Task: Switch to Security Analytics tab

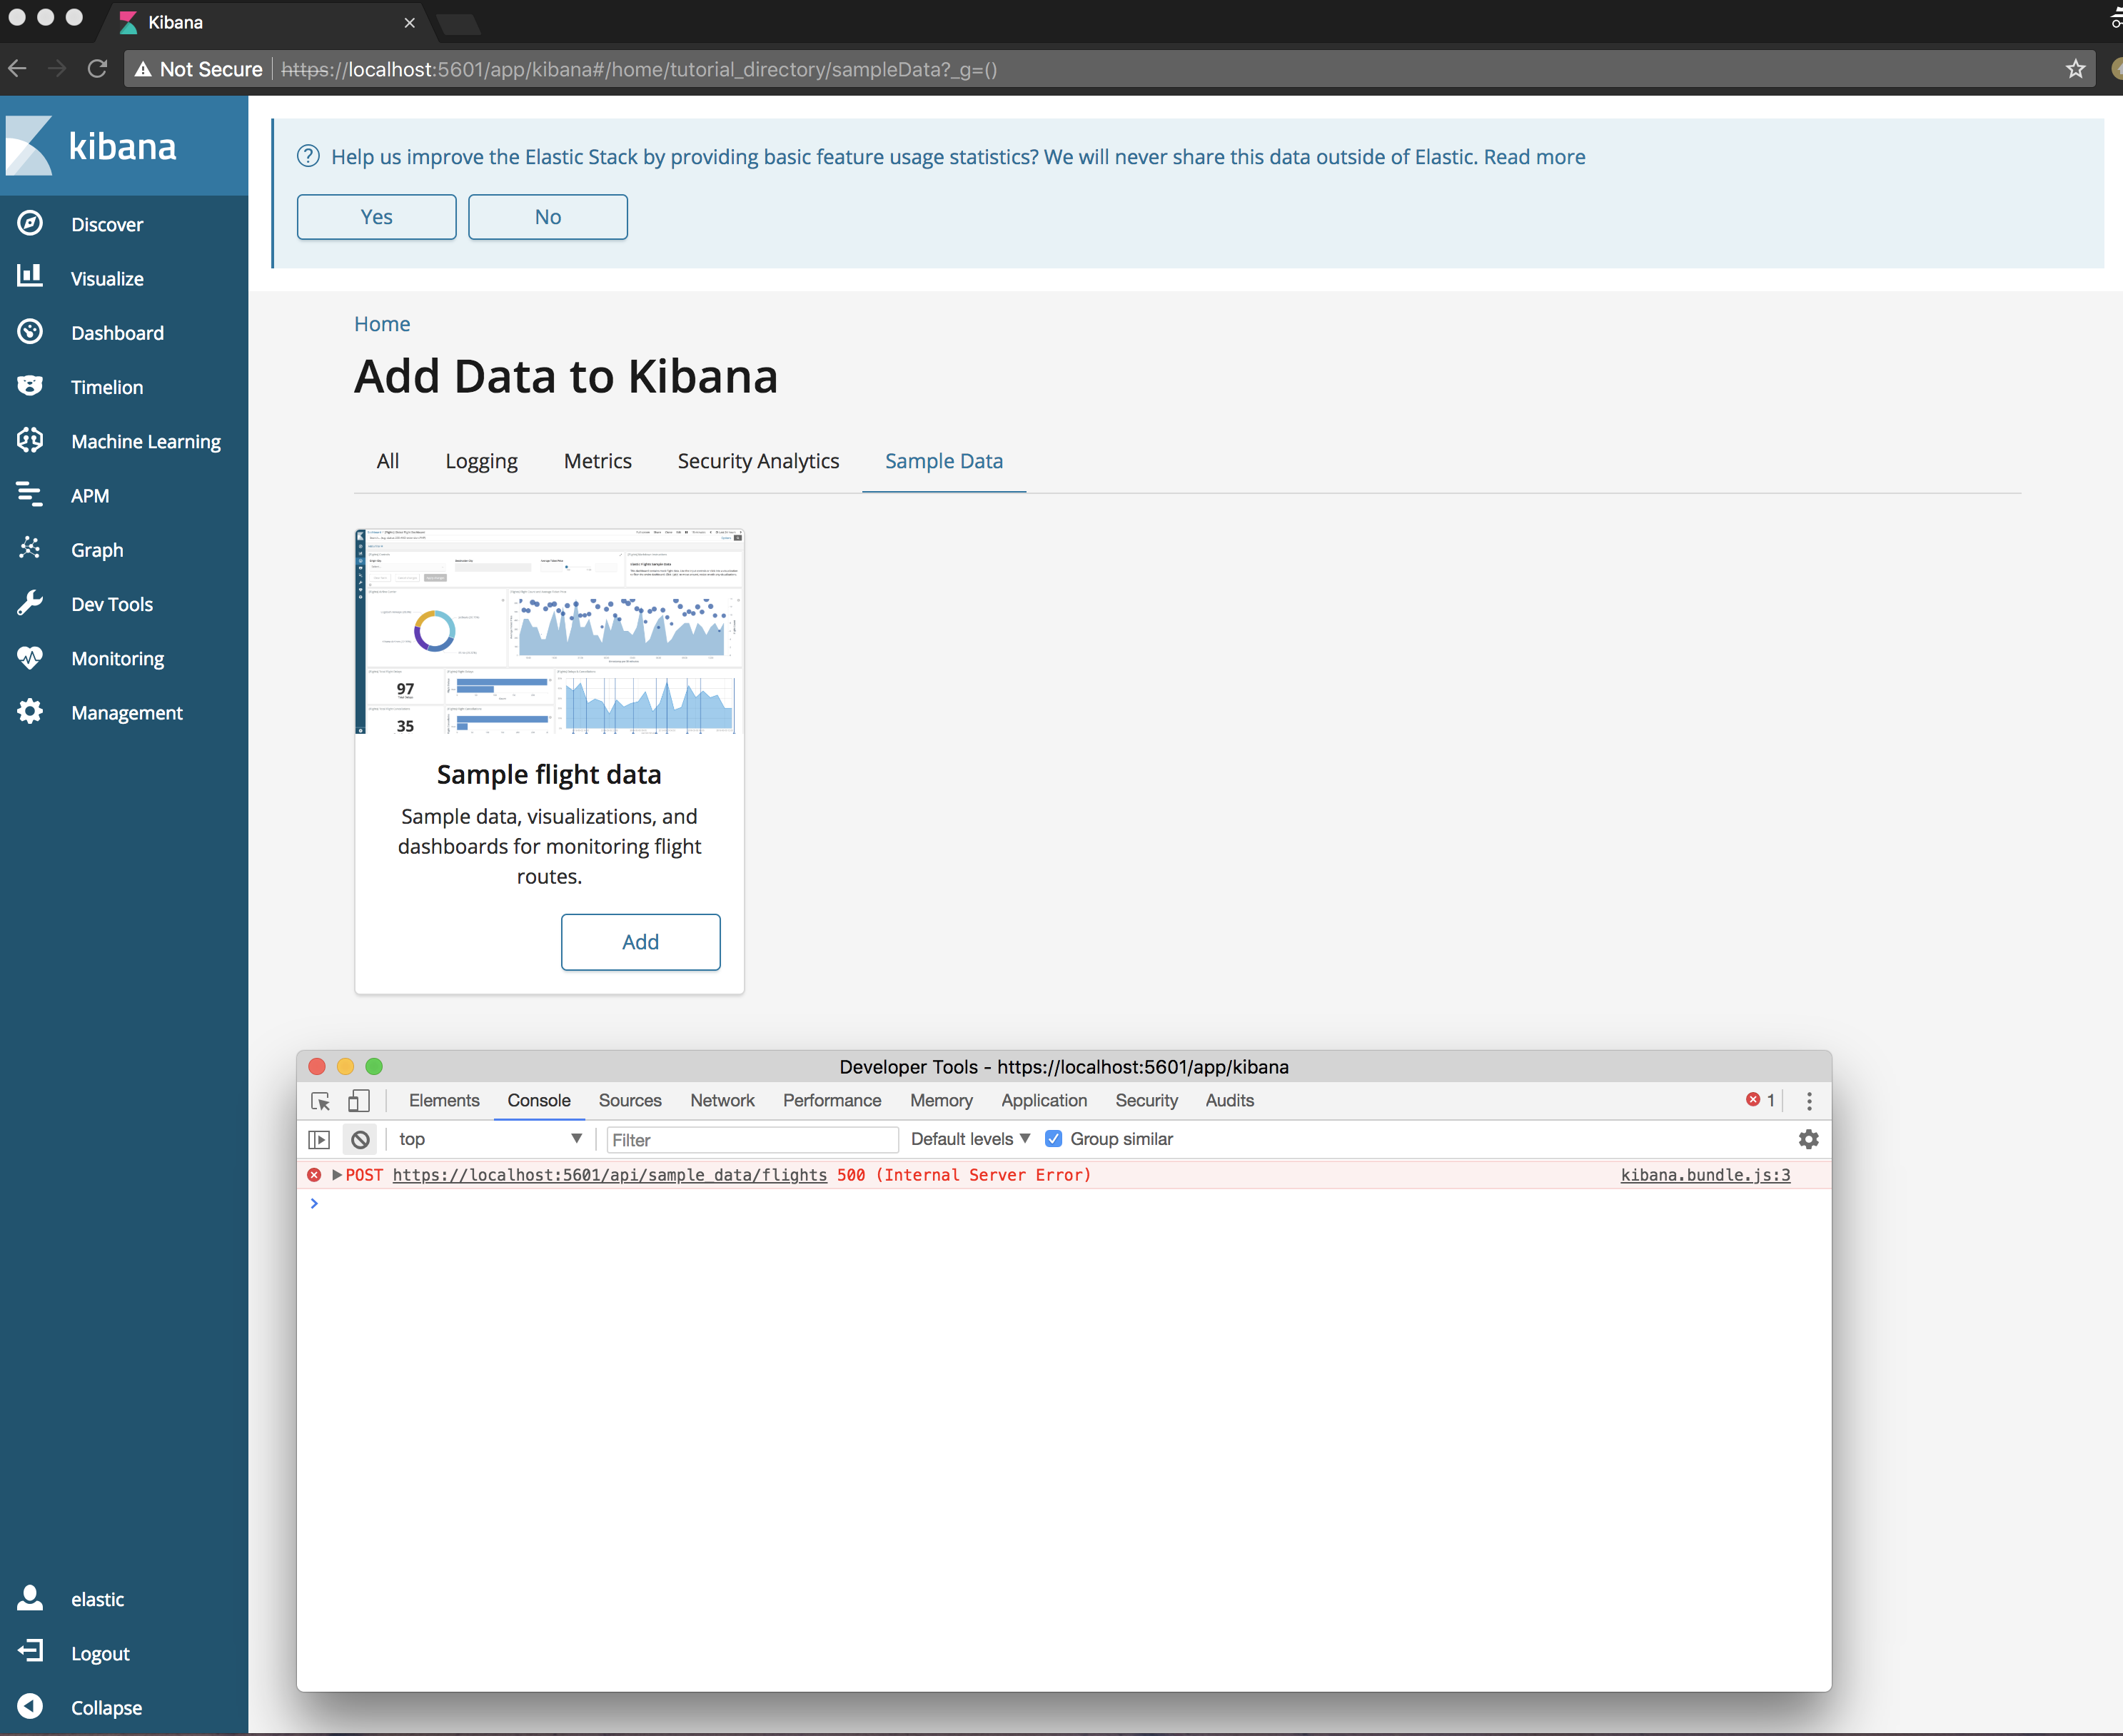Action: click(x=758, y=461)
